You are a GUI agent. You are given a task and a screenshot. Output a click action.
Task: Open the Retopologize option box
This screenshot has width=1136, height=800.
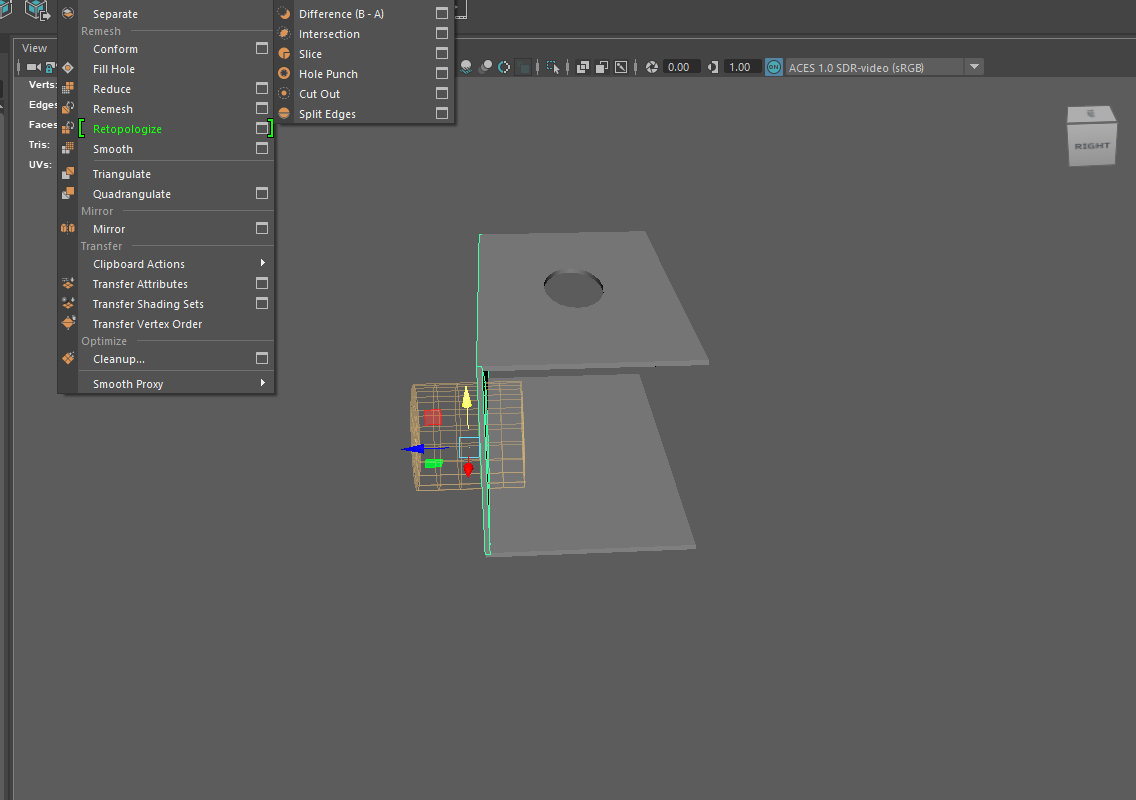pyautogui.click(x=262, y=129)
